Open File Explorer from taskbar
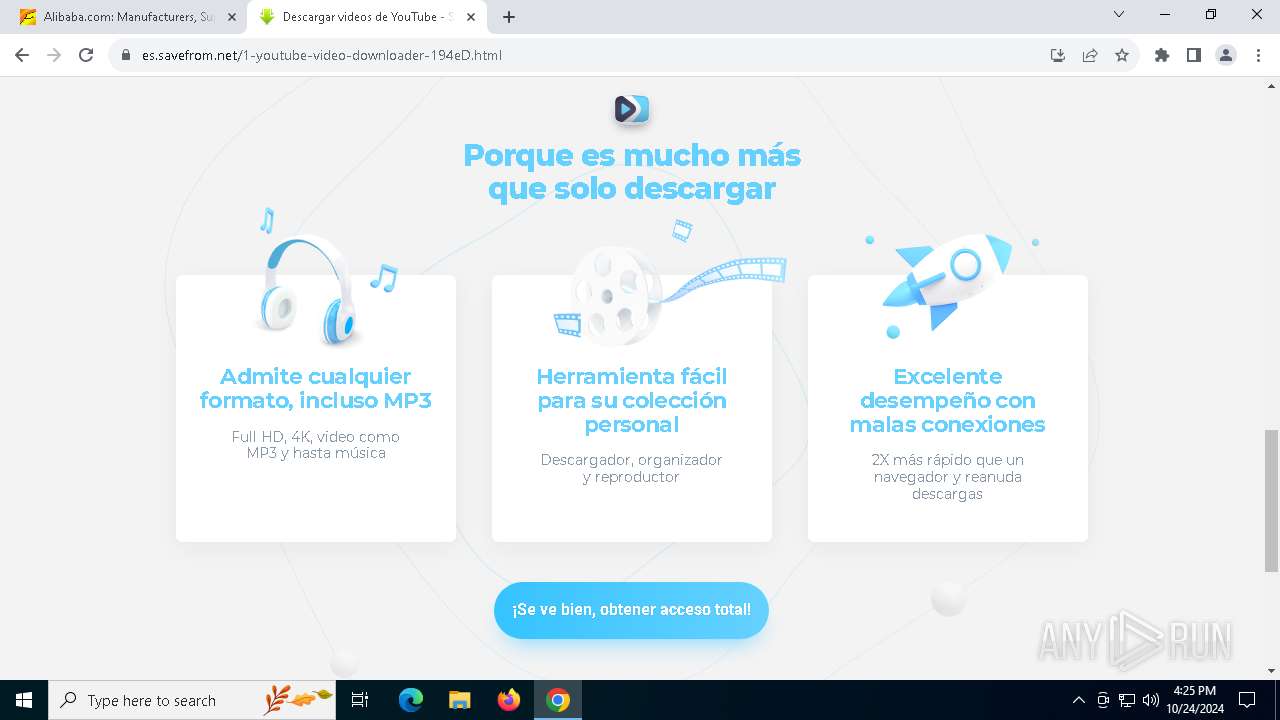The height and width of the screenshot is (720, 1280). (460, 700)
